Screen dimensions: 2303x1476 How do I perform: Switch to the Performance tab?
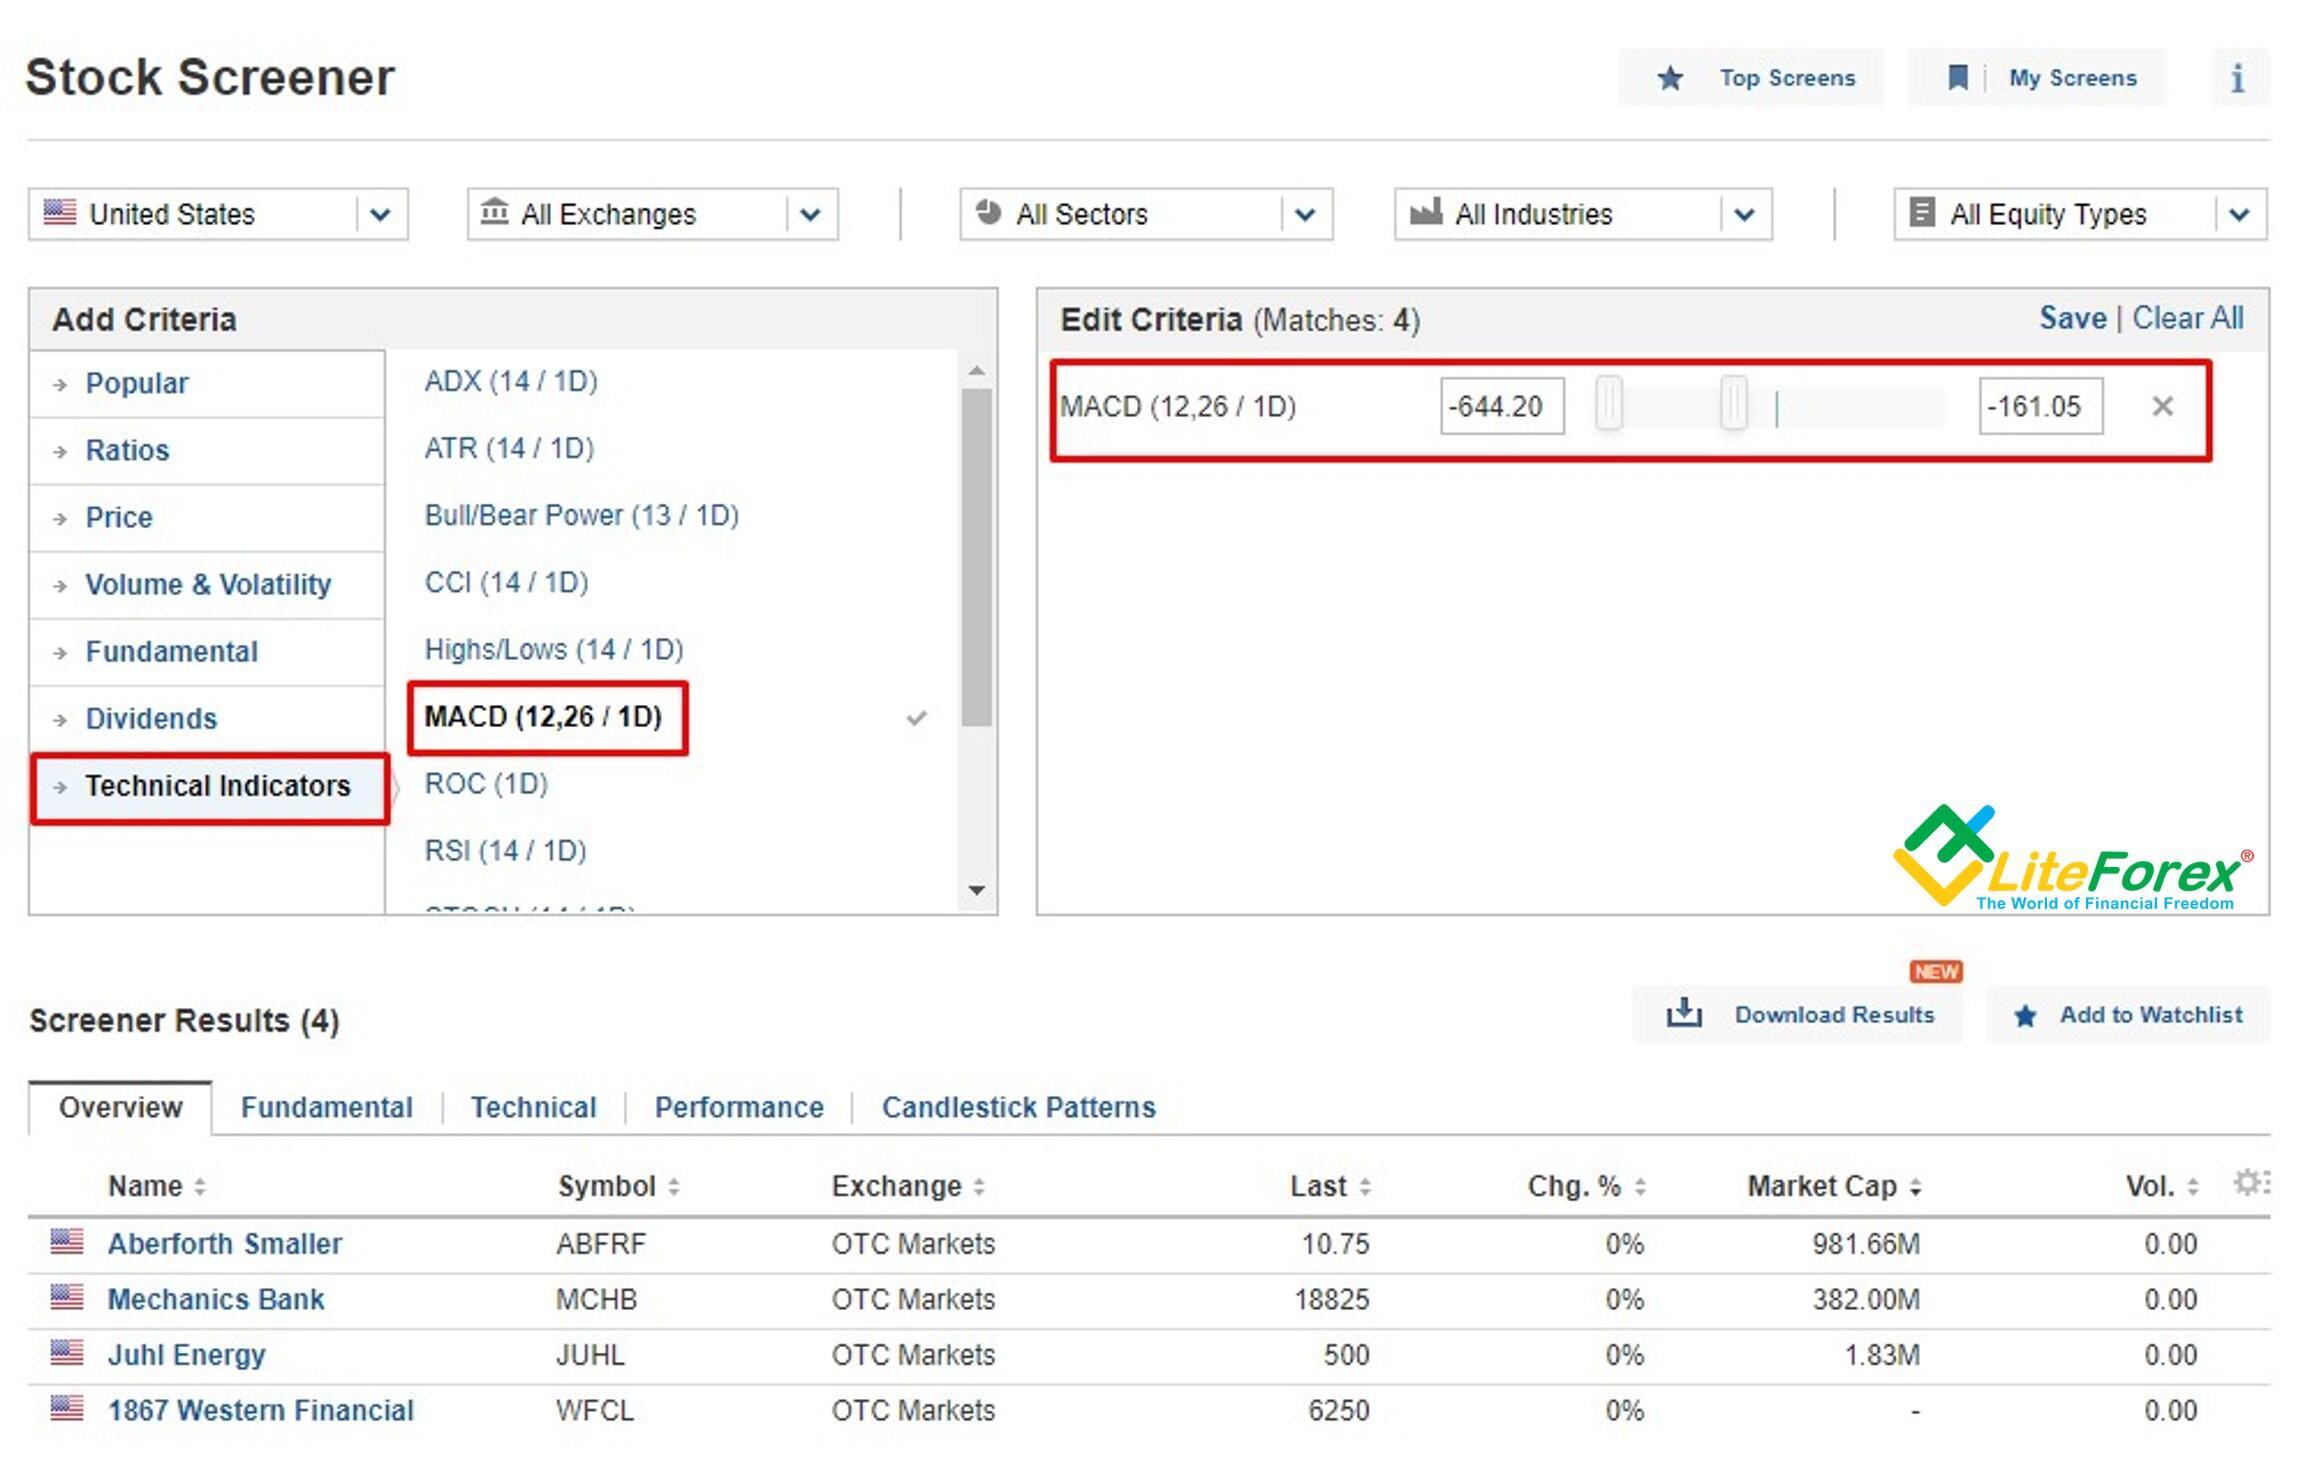(739, 1108)
